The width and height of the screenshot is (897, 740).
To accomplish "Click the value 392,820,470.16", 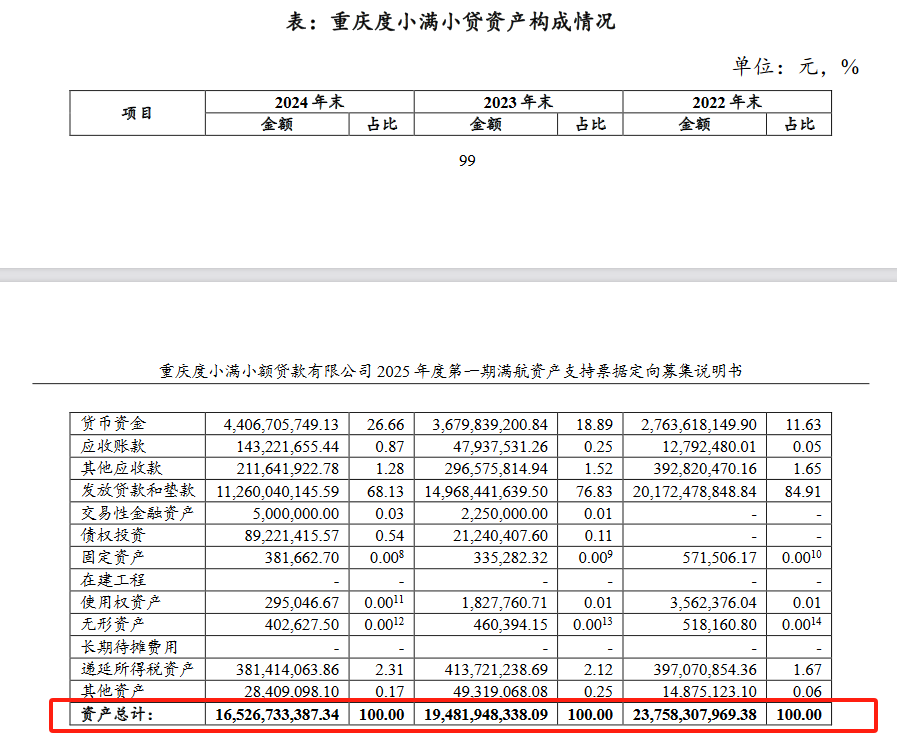I will pos(705,469).
